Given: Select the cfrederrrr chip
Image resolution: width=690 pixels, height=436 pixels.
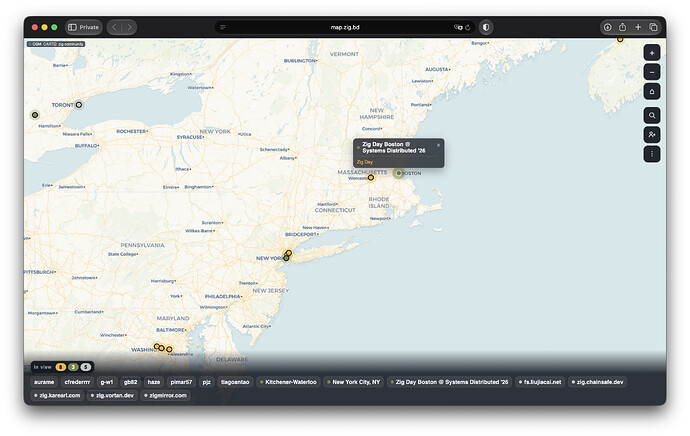Looking at the screenshot, I should pos(77,382).
